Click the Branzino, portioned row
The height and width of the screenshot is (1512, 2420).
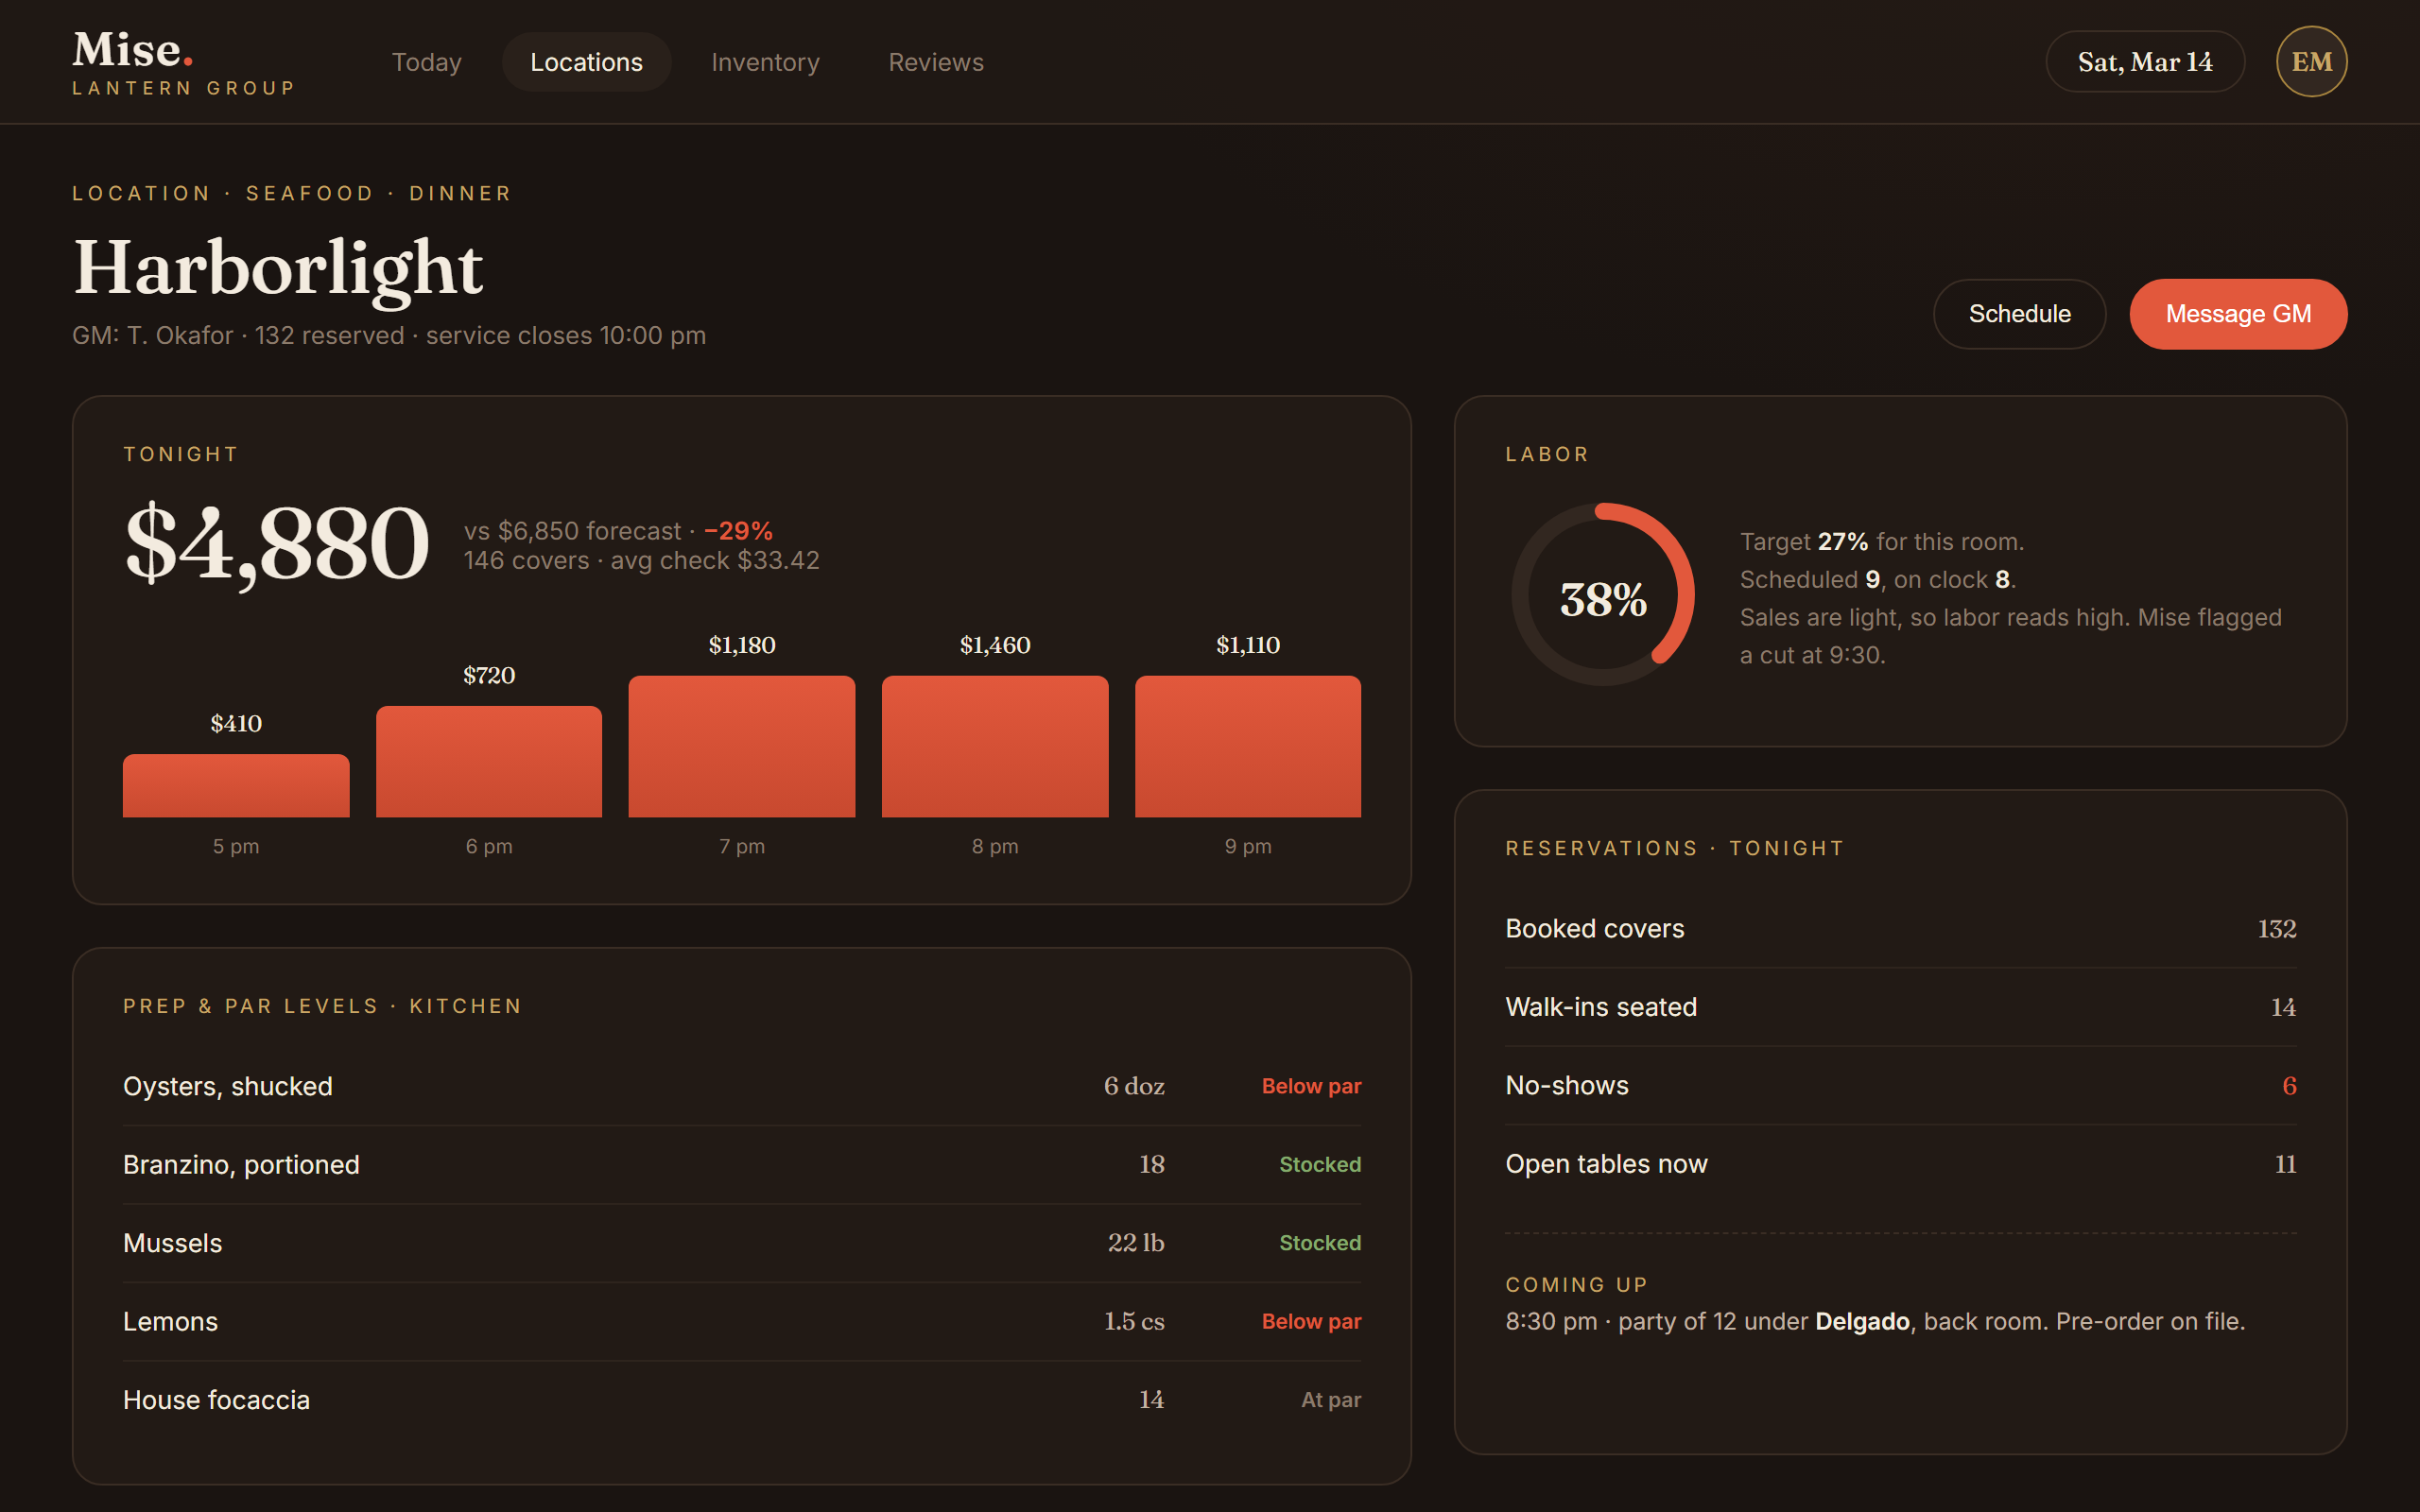742,1164
